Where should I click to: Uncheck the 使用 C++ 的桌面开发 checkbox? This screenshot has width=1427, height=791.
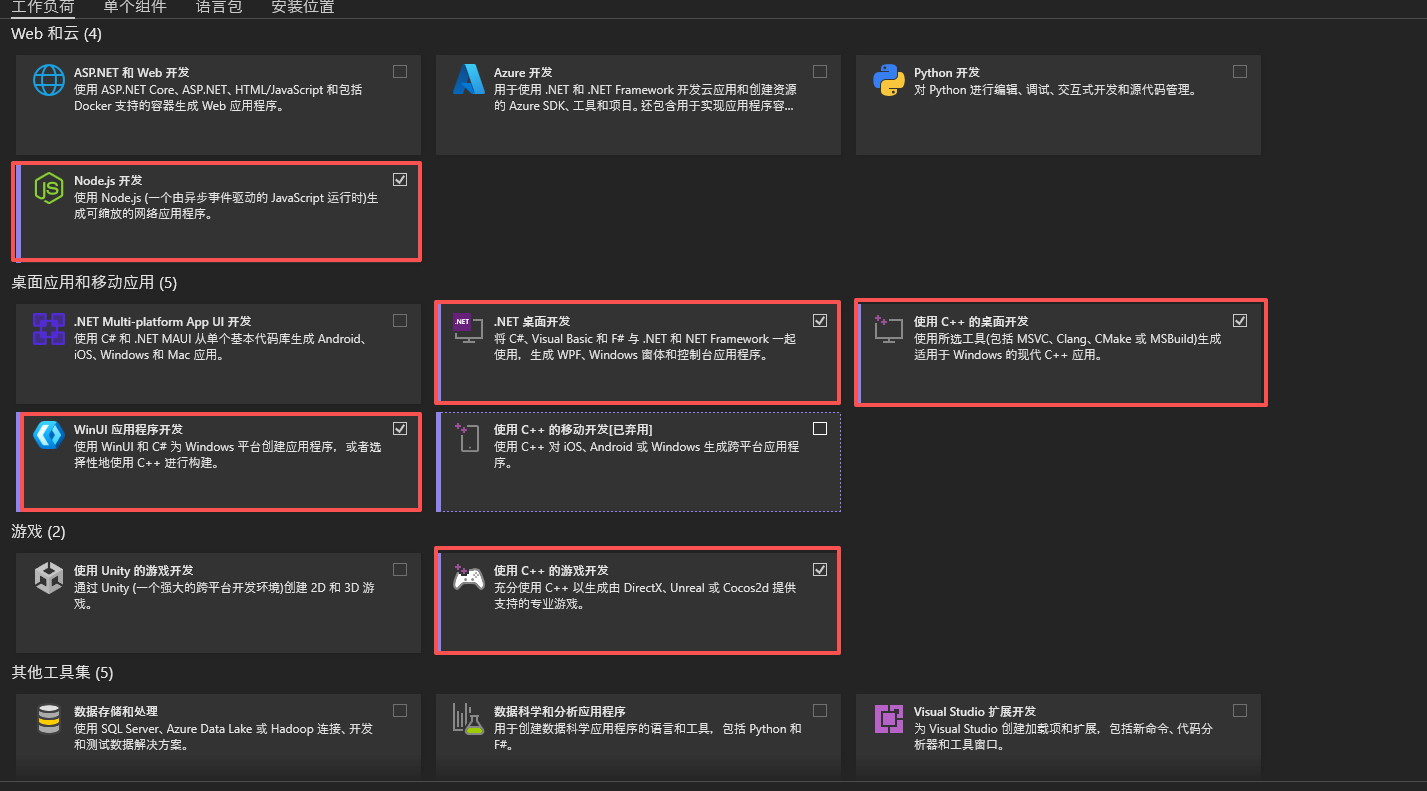point(1240,321)
